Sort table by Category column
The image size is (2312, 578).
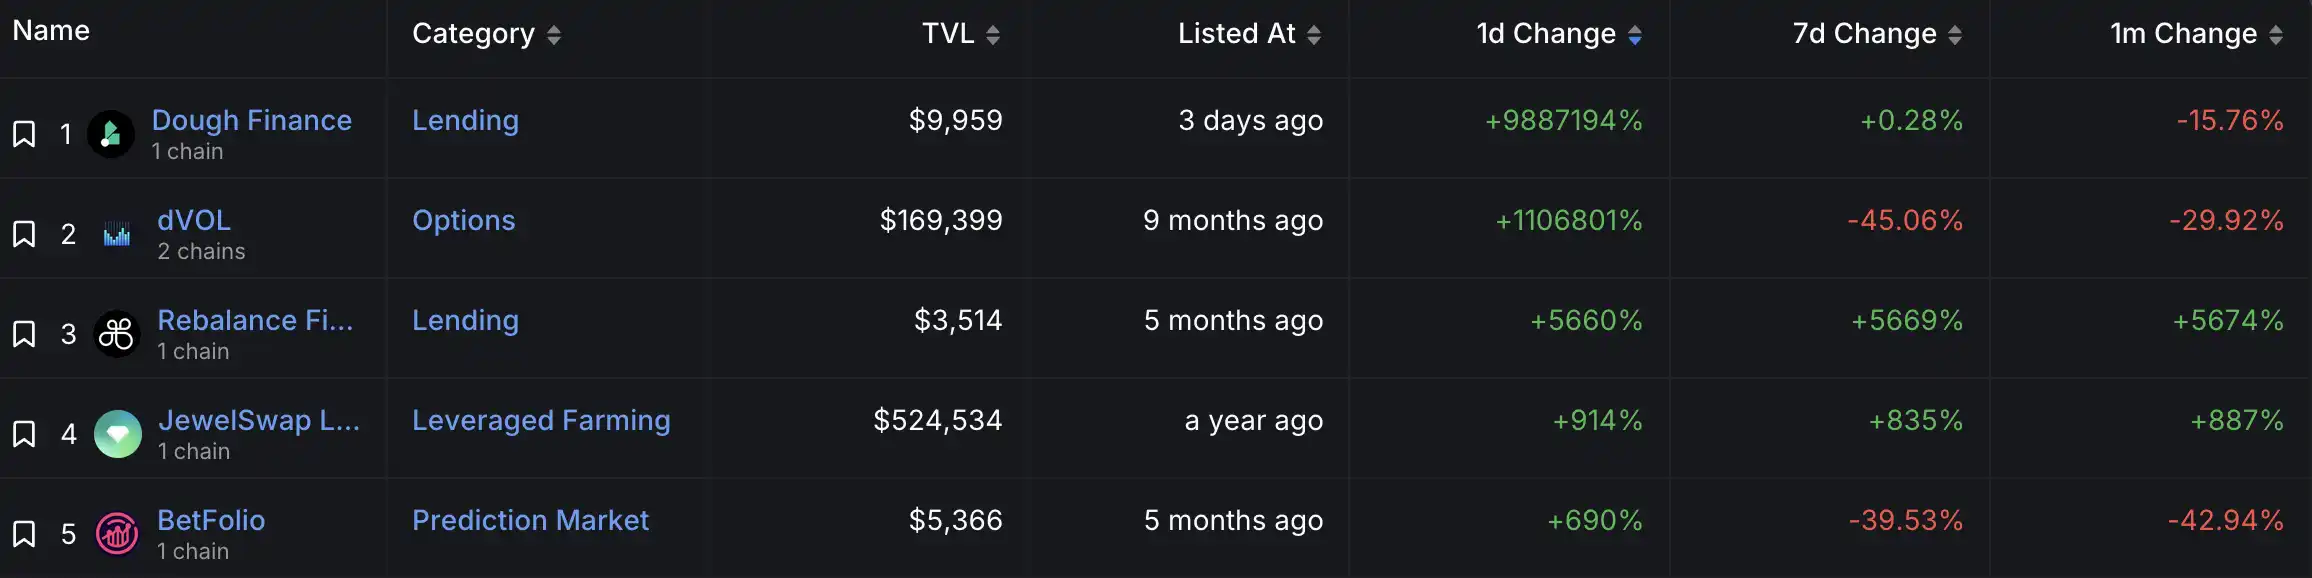pos(553,35)
